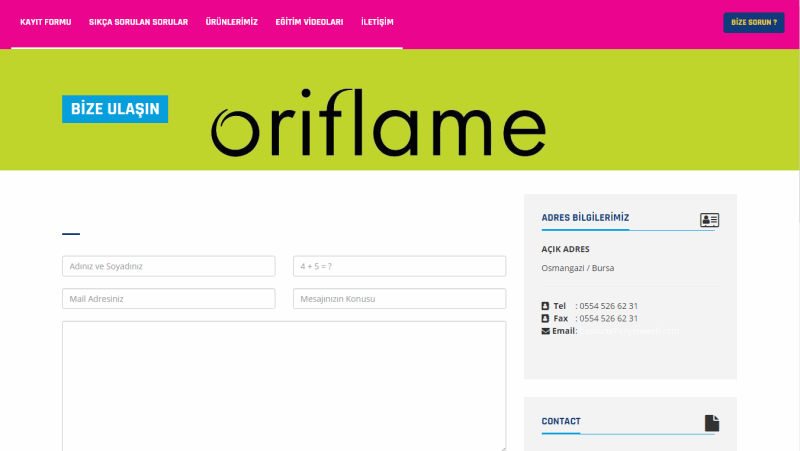The image size is (800, 451).
Task: Click the faint email address link
Action: click(629, 331)
